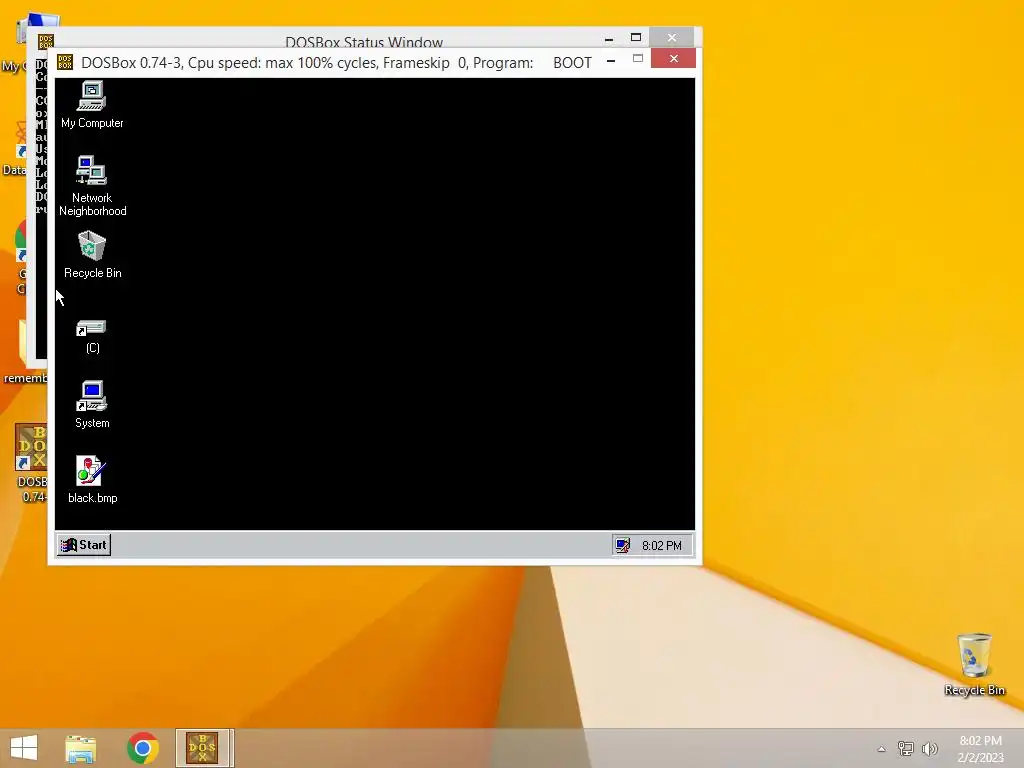The width and height of the screenshot is (1024, 768).
Task: Maximize the DOSBox 0.74-3 window
Action: (638, 59)
